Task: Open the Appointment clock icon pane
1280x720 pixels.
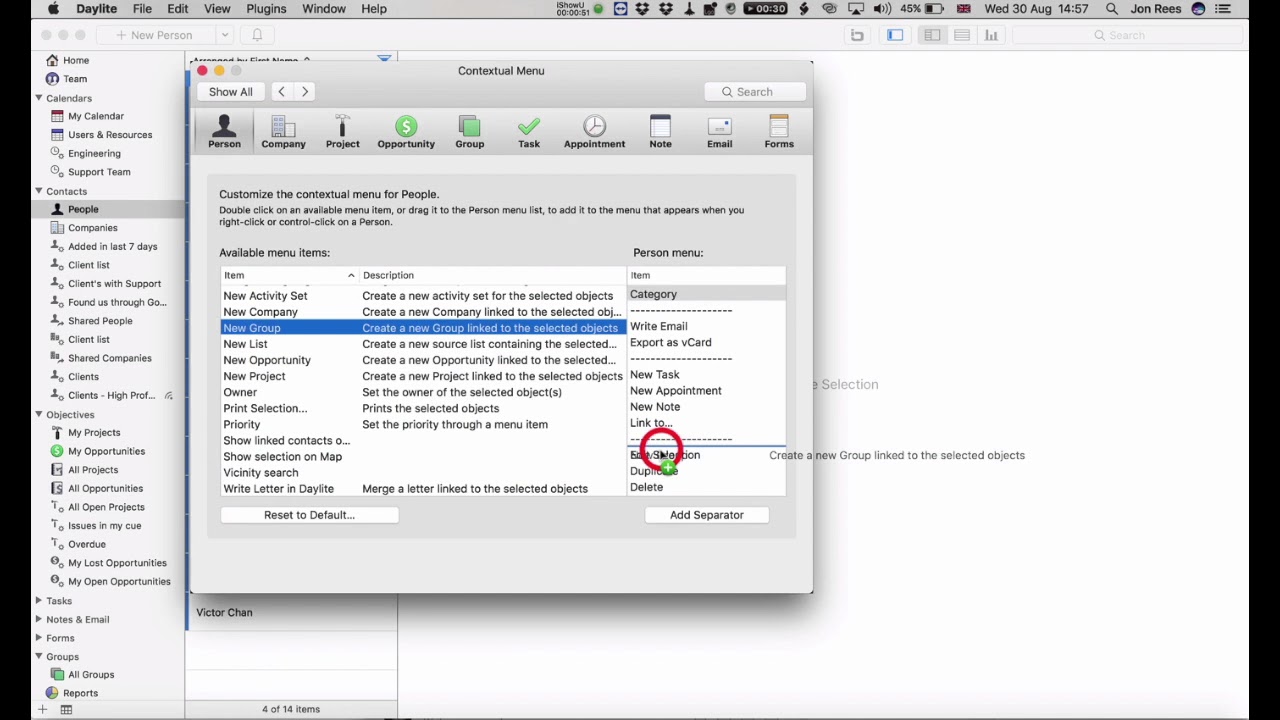Action: coord(594,131)
